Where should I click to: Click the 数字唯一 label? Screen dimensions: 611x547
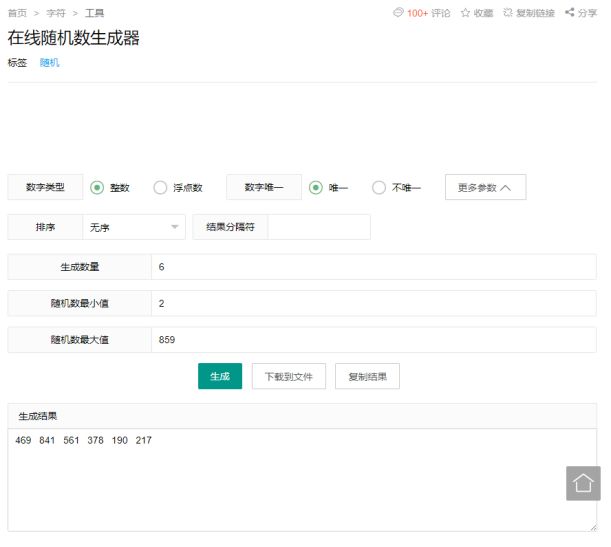point(264,187)
